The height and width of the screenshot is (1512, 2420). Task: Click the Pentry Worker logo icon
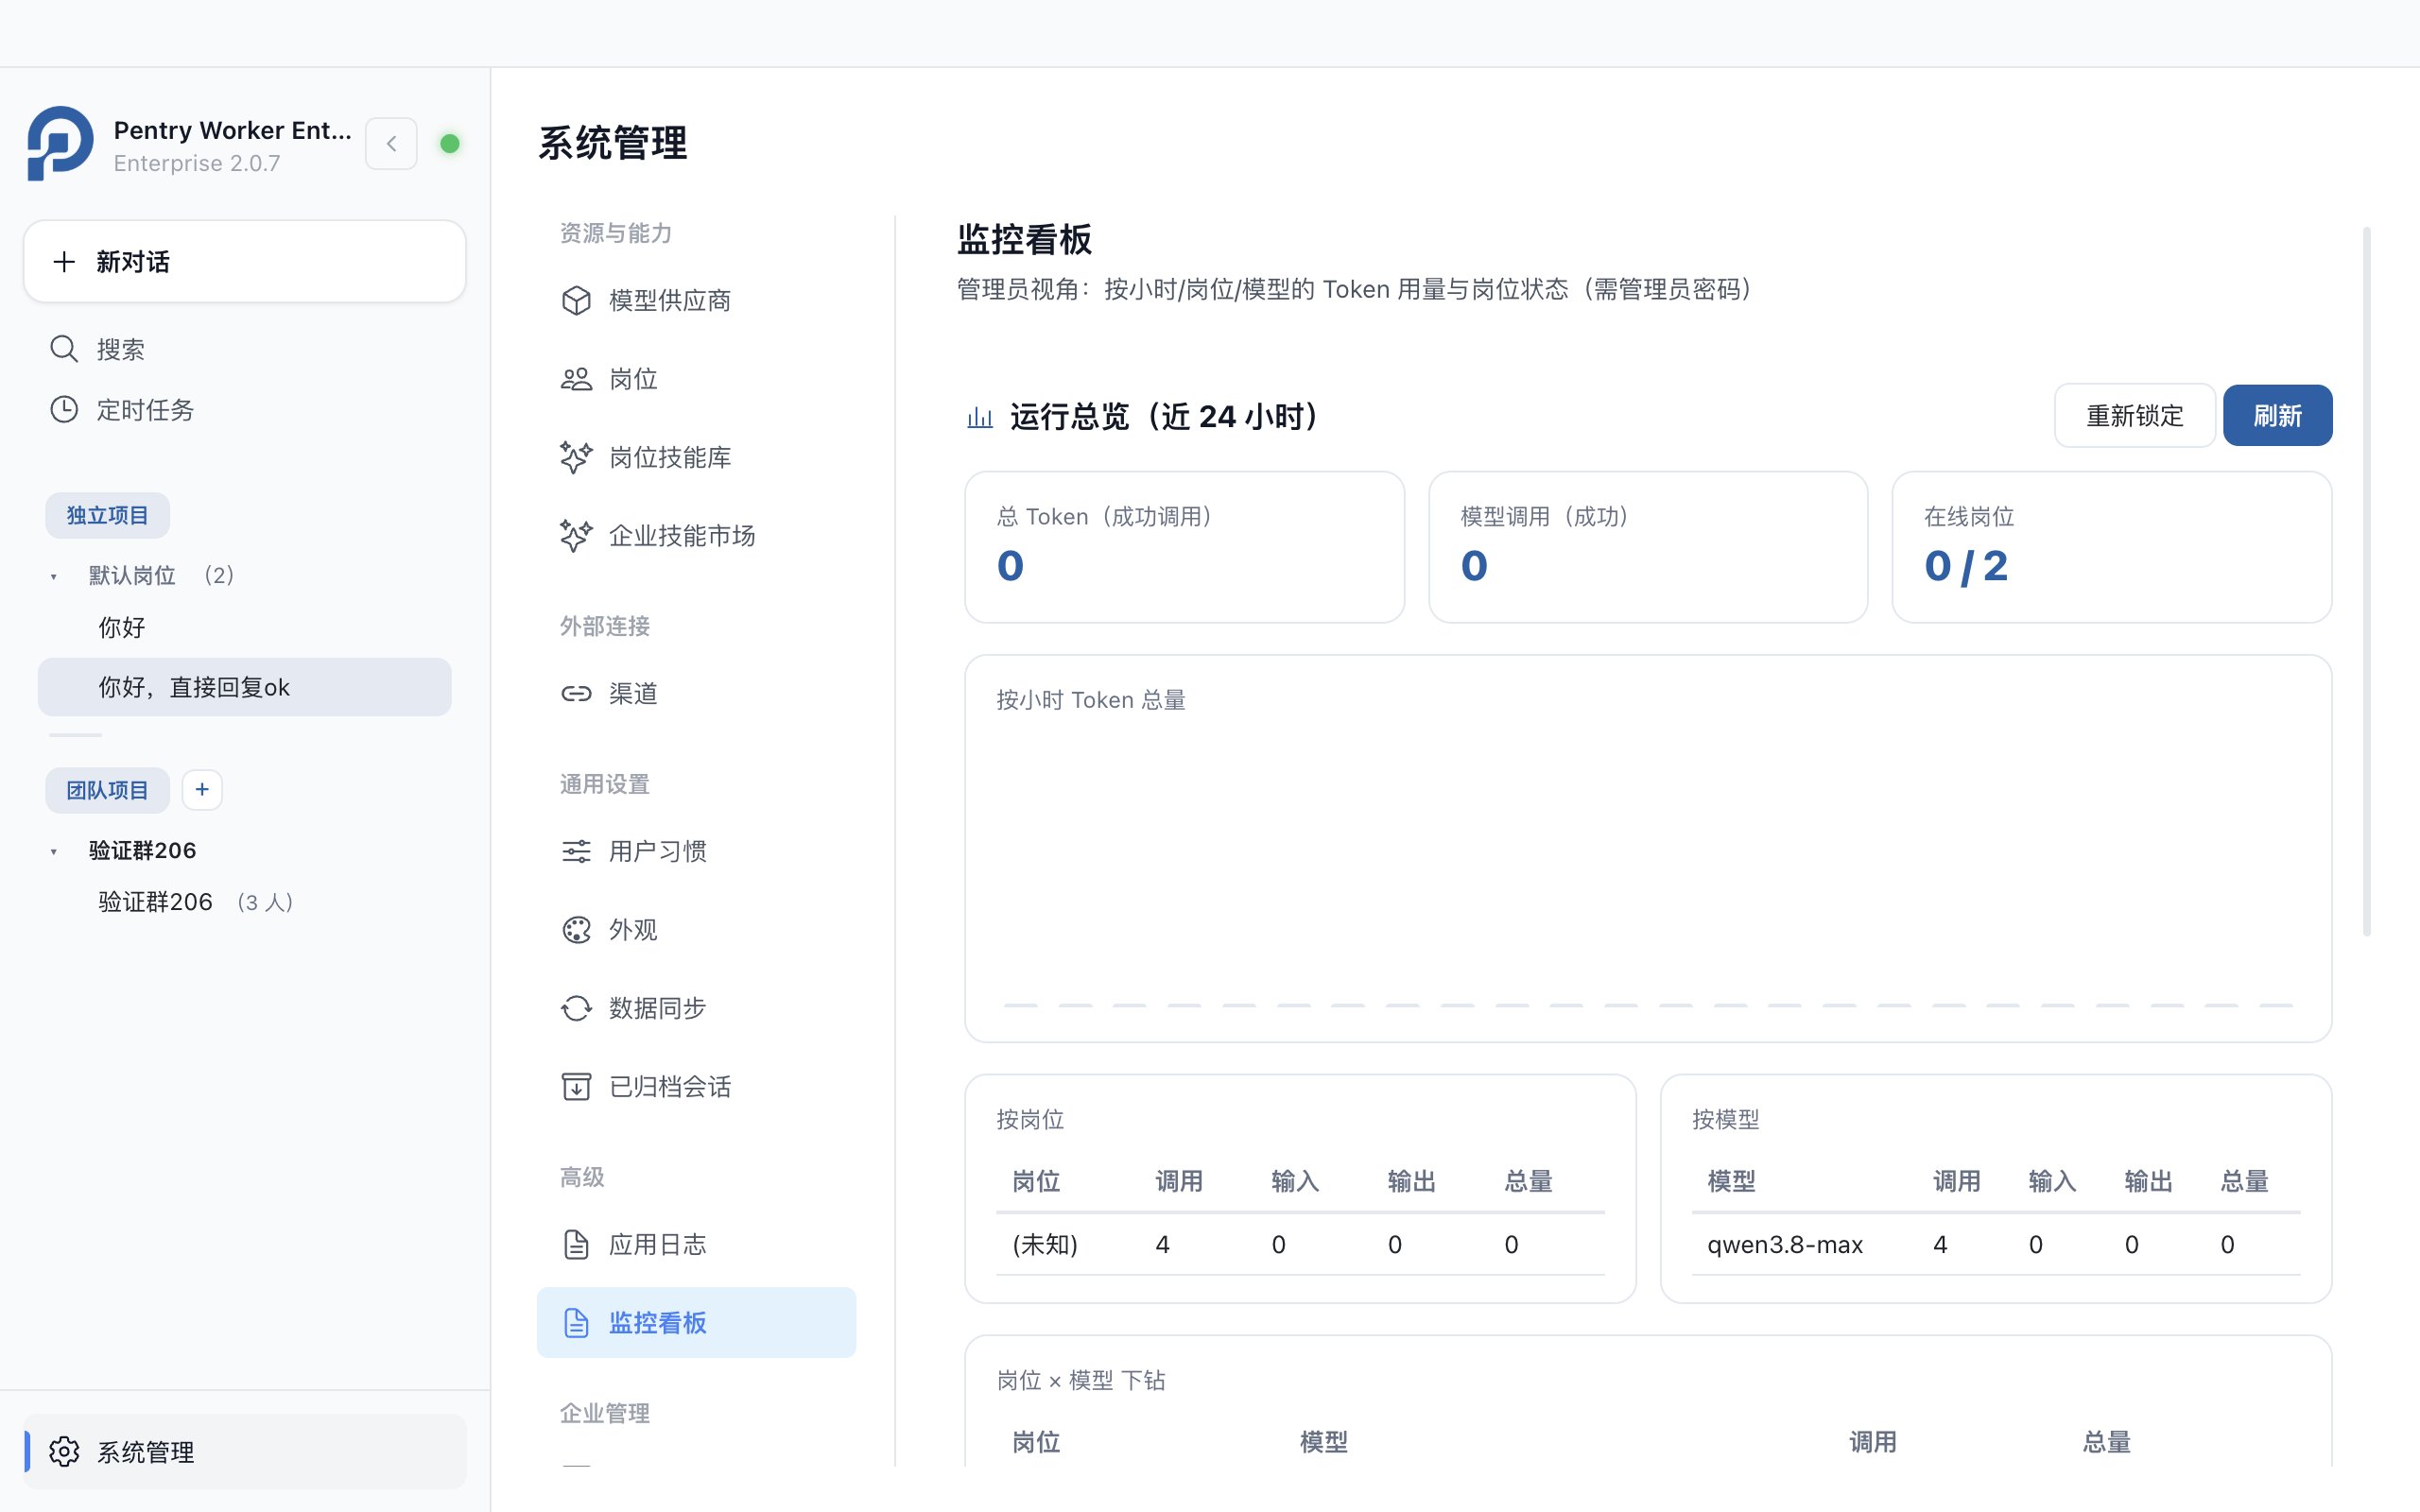(x=60, y=144)
